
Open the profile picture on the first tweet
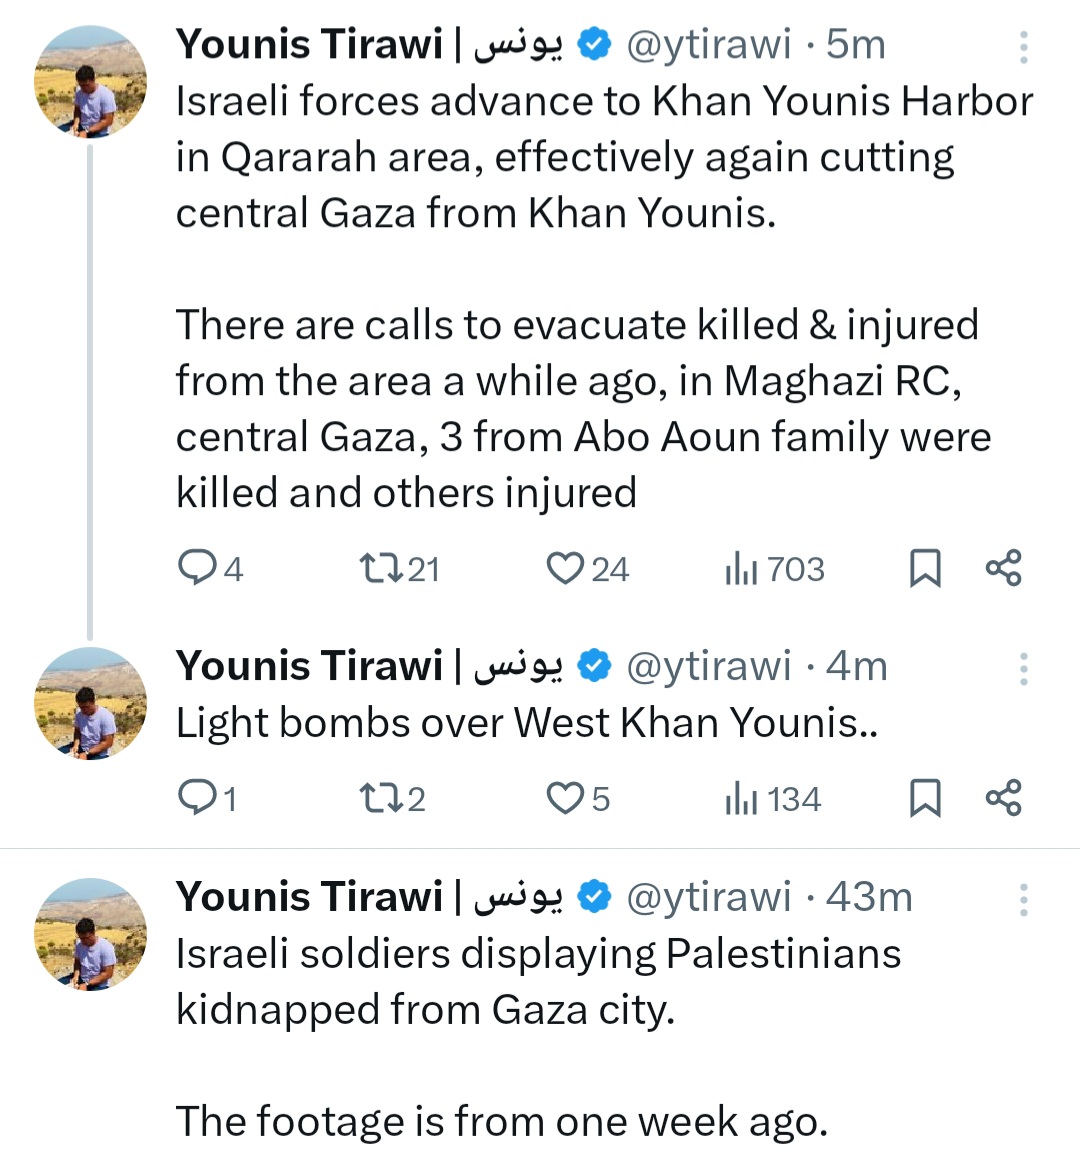click(x=90, y=82)
